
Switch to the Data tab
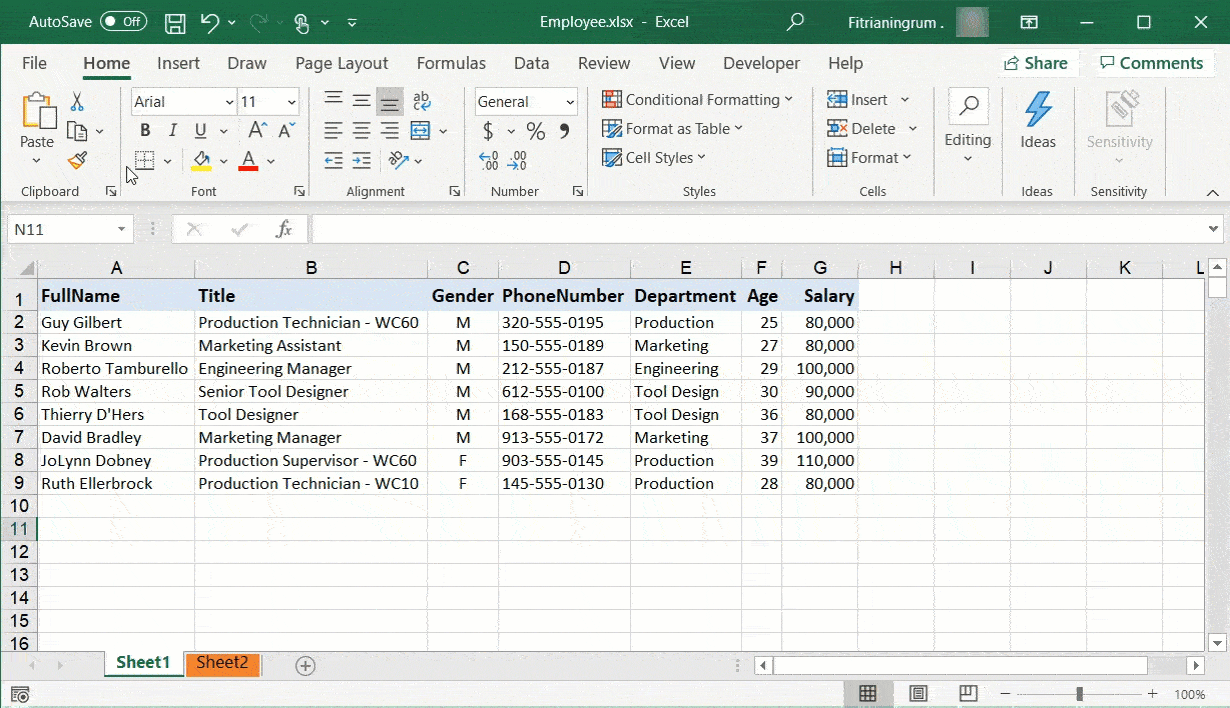[x=531, y=63]
